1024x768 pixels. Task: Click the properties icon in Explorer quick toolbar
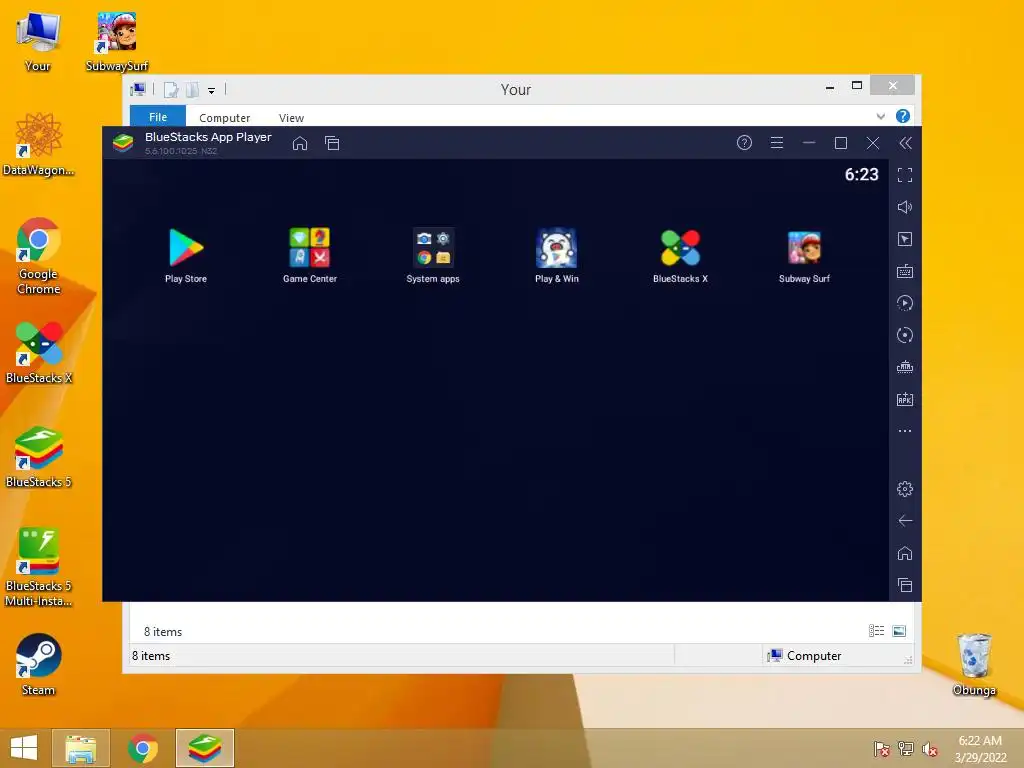point(170,90)
